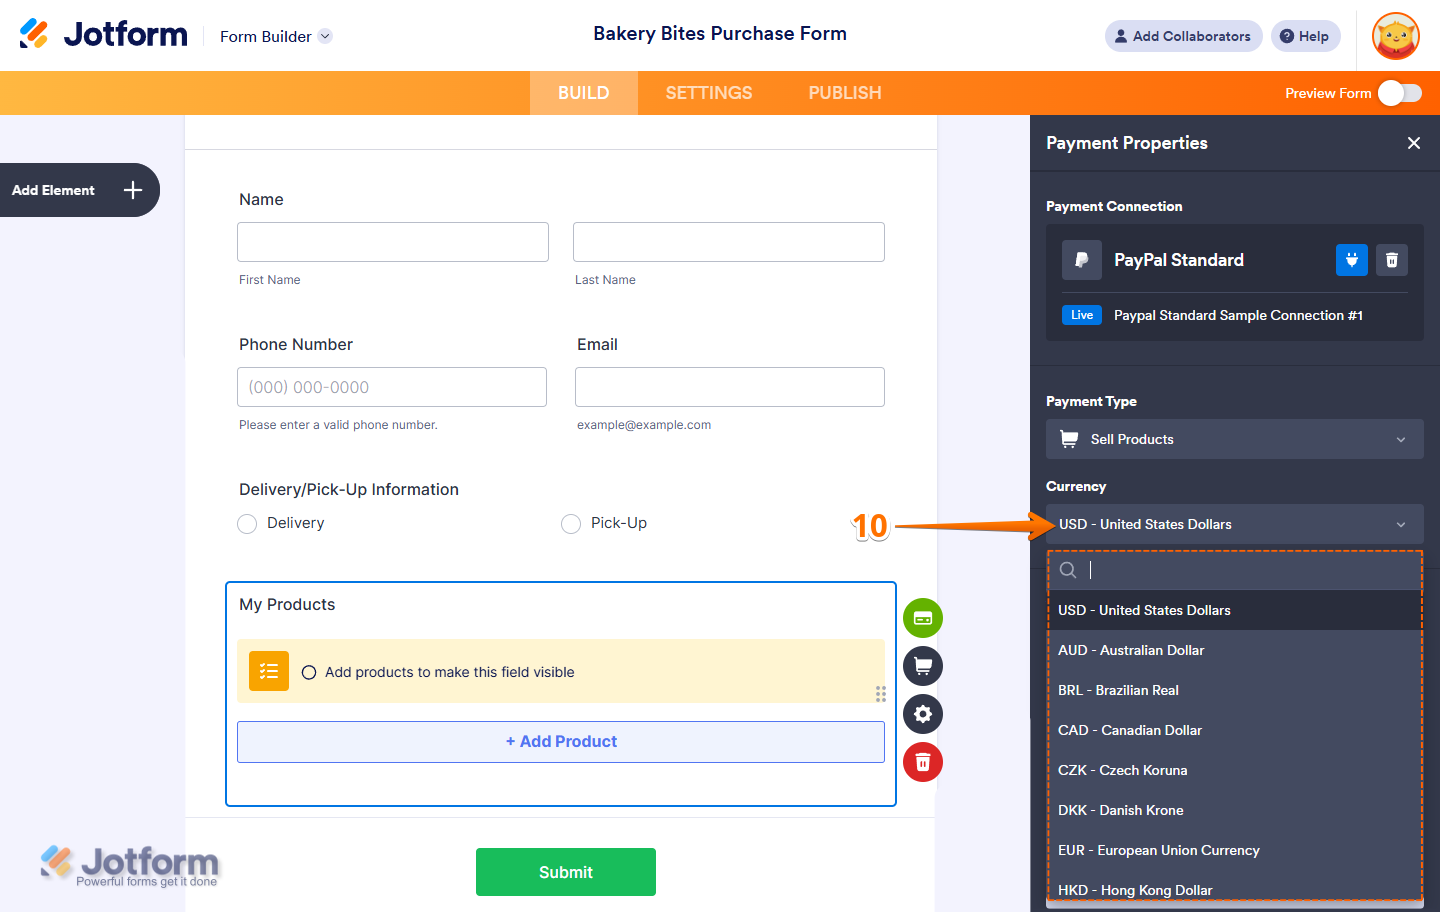Click the blue plug icon on PayPal Standard connection
The height and width of the screenshot is (912, 1440).
1351,260
